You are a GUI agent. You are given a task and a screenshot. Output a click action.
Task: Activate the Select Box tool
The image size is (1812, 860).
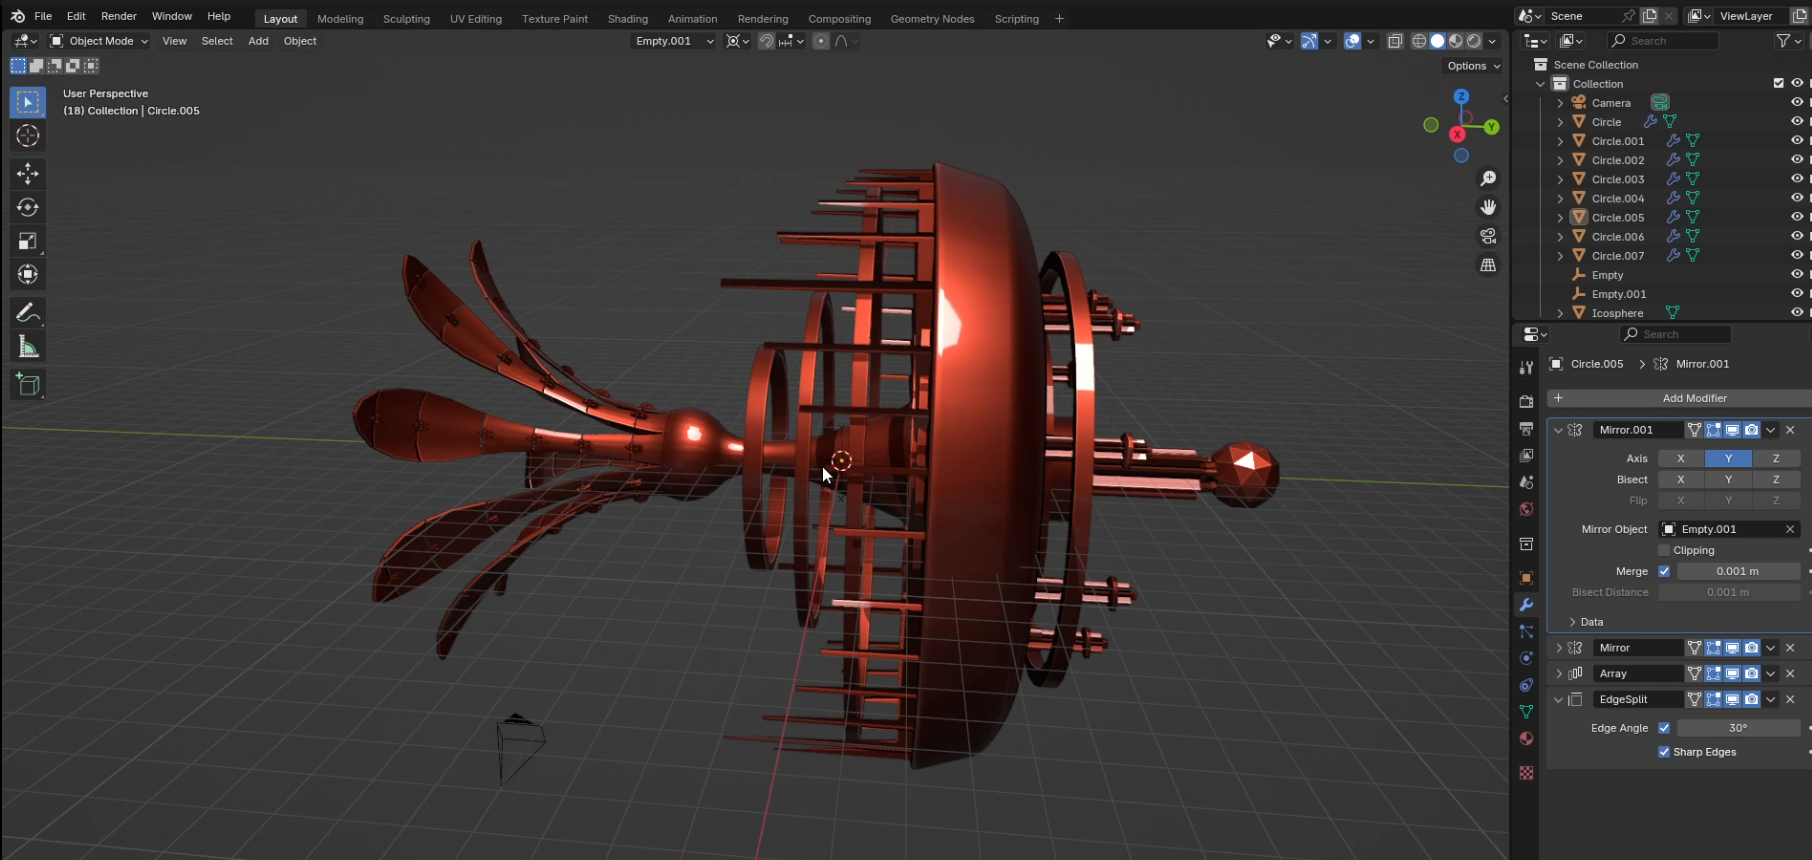pos(27,102)
